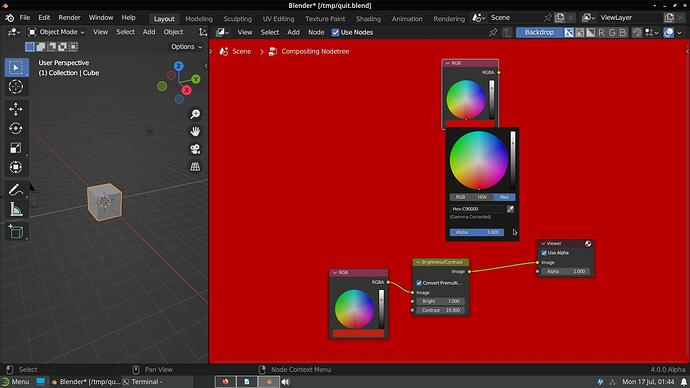Select the Measure tool
The height and width of the screenshot is (388, 690).
coord(16,209)
